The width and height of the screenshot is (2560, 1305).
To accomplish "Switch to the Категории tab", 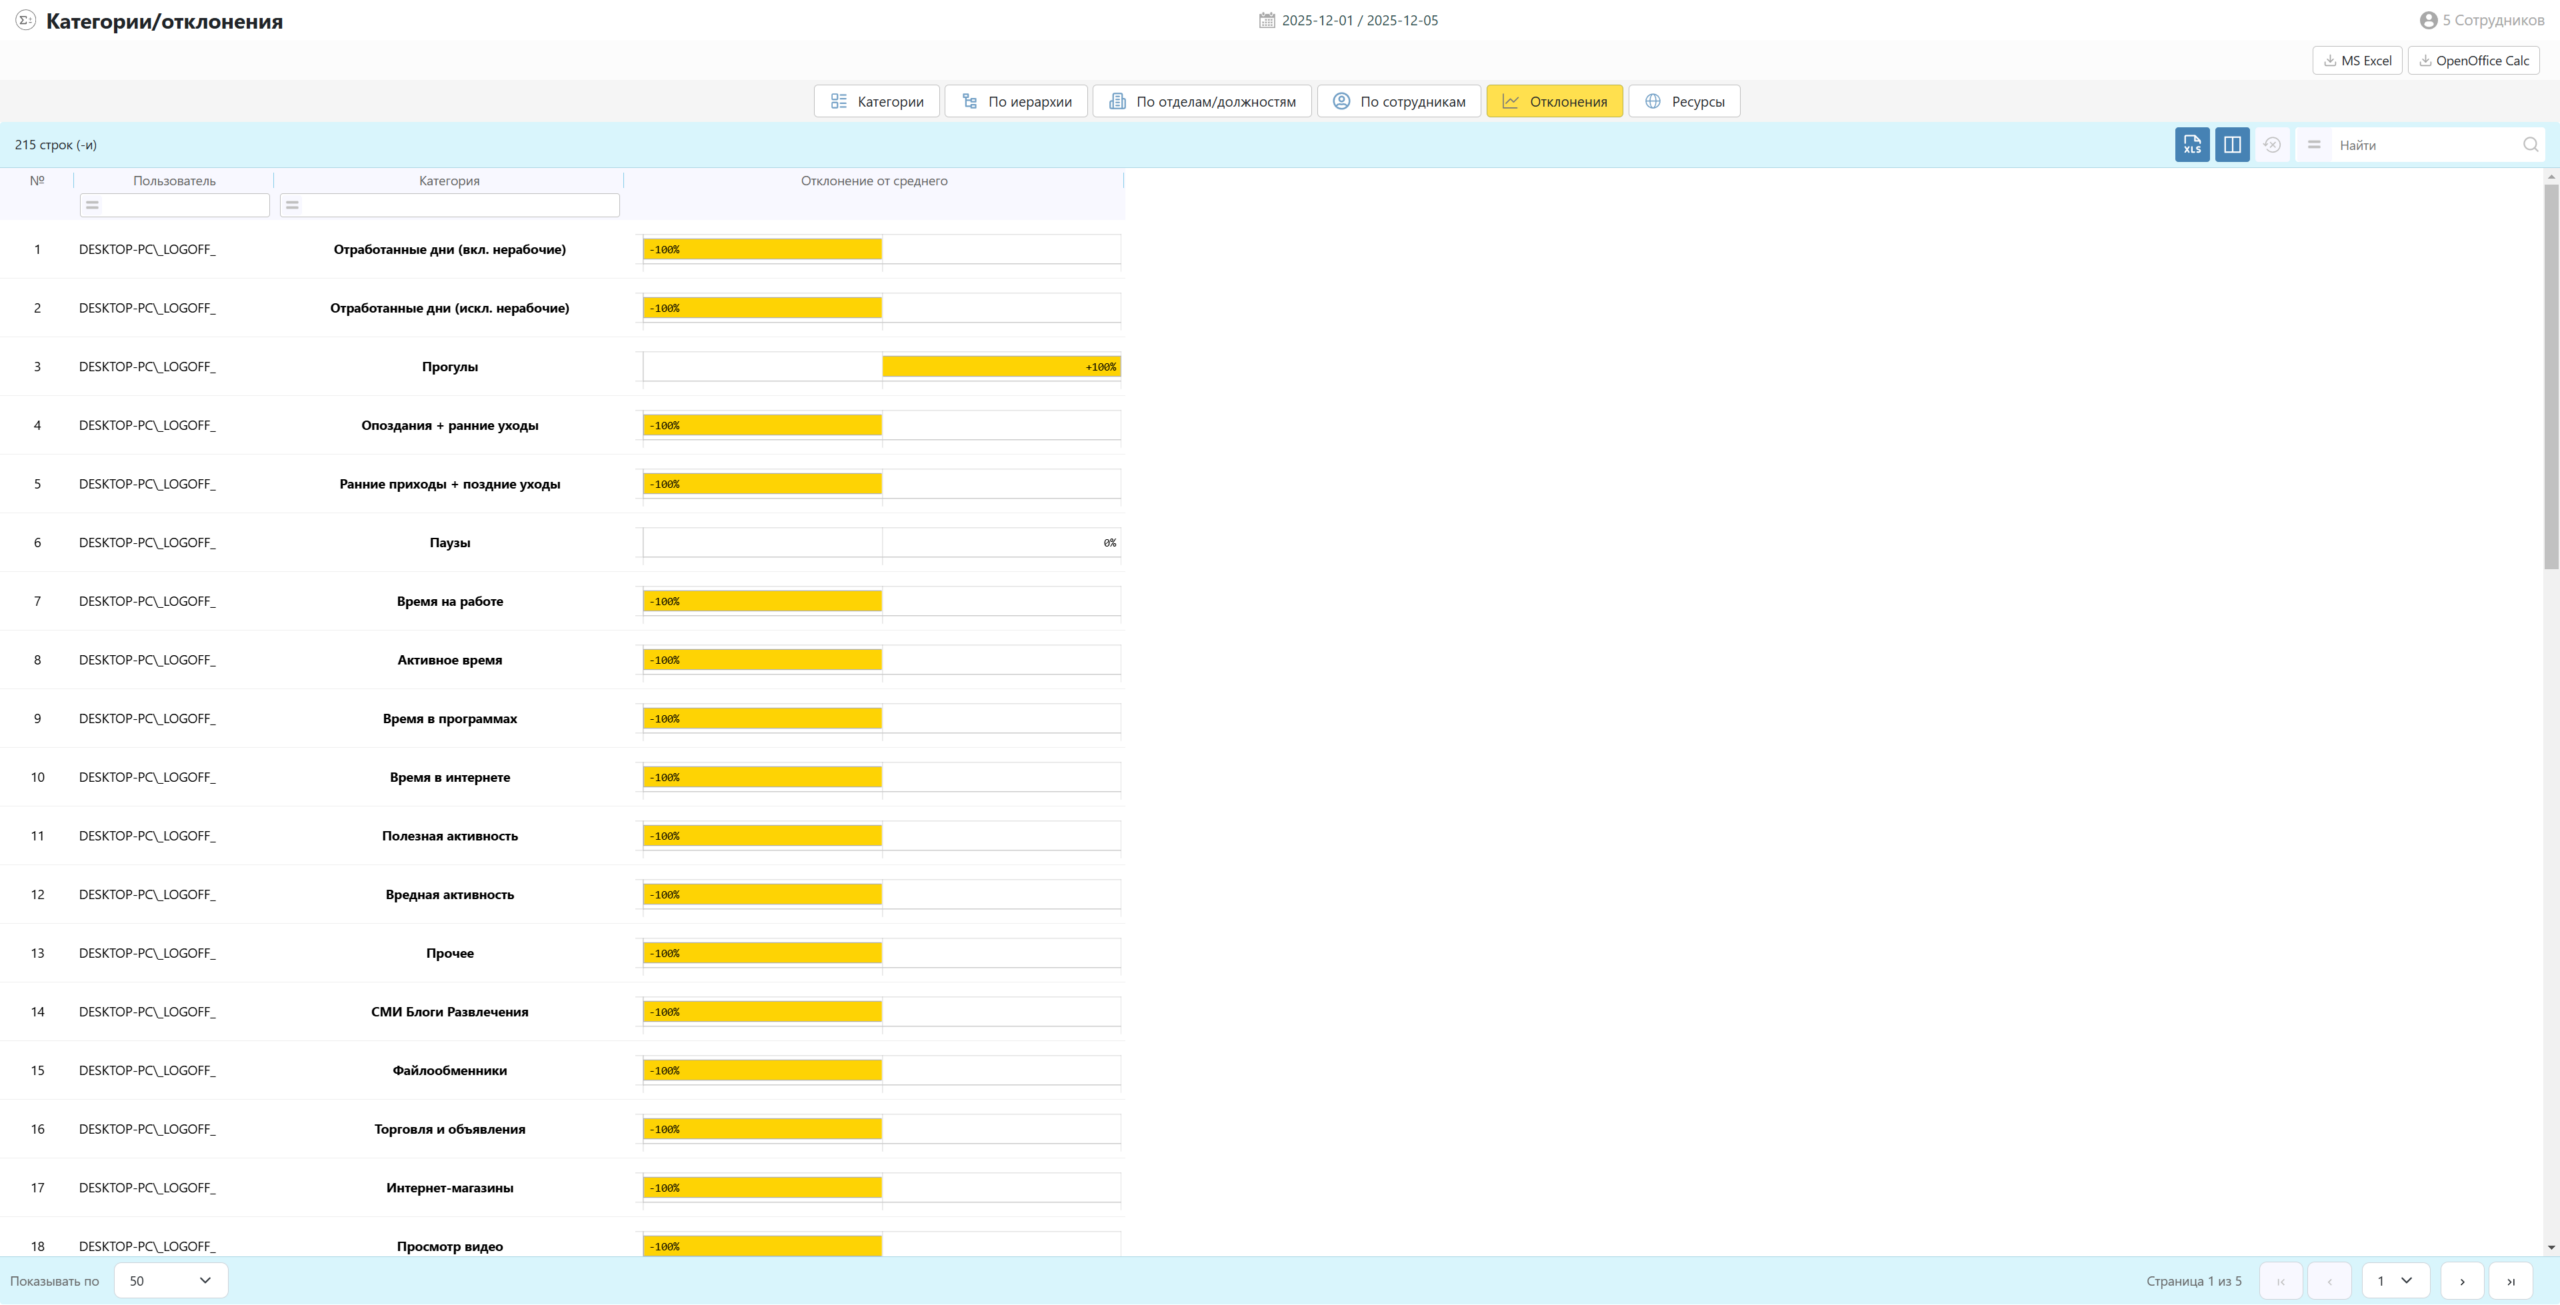I will (876, 102).
